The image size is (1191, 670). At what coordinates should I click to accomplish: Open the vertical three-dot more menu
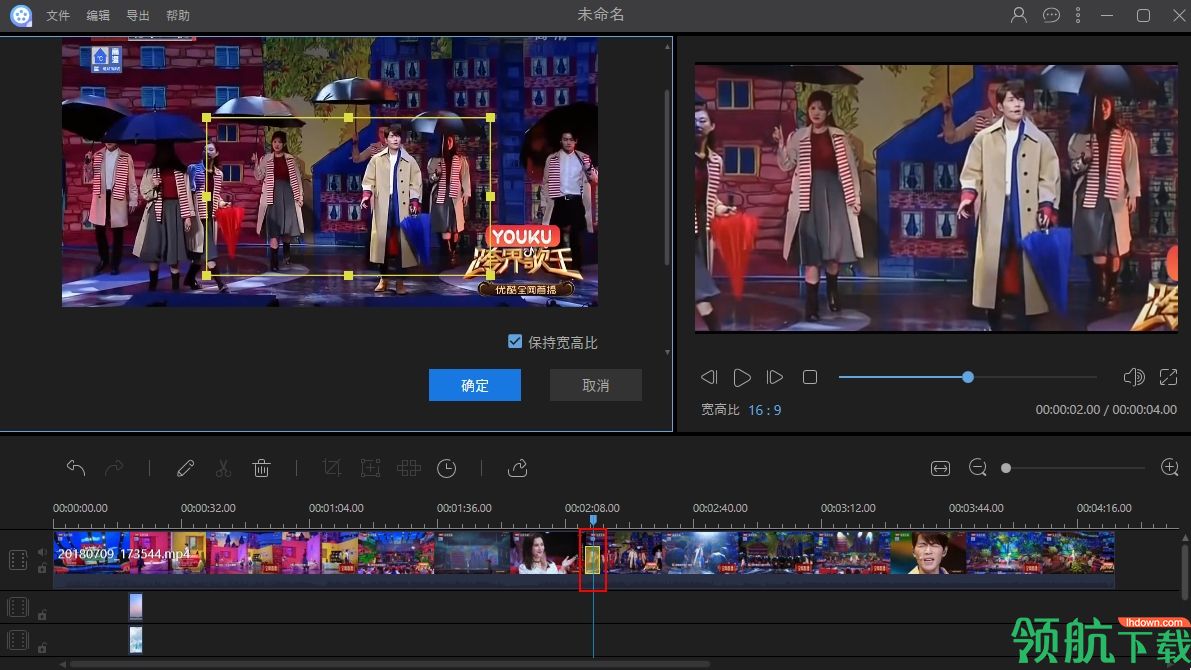click(1078, 15)
